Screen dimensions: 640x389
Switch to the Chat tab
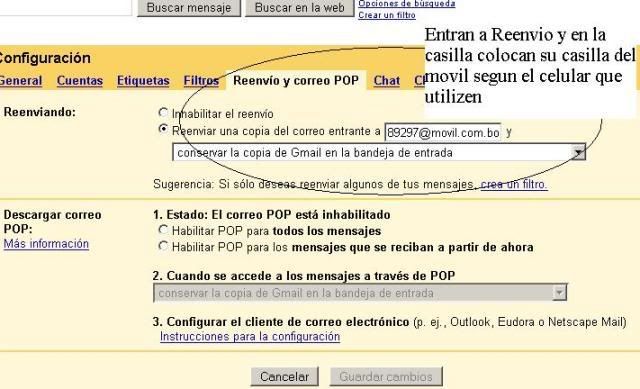tap(387, 81)
